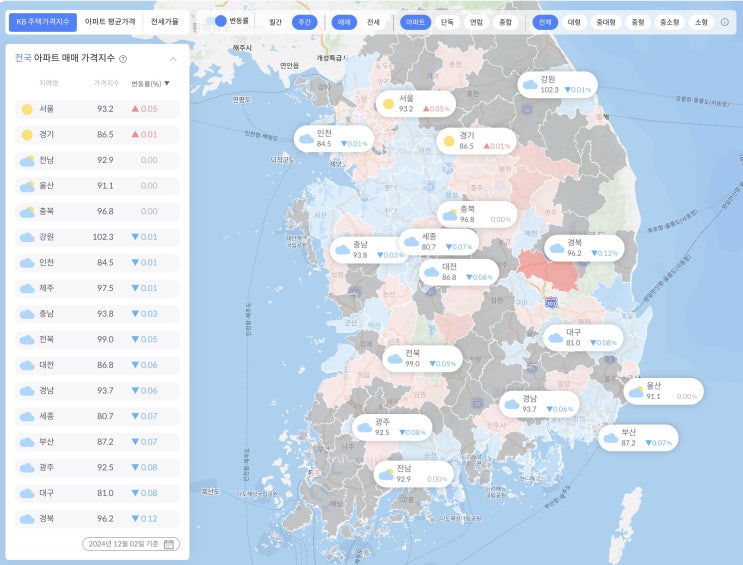Select the 충남 row showing 93.8

click(x=98, y=314)
